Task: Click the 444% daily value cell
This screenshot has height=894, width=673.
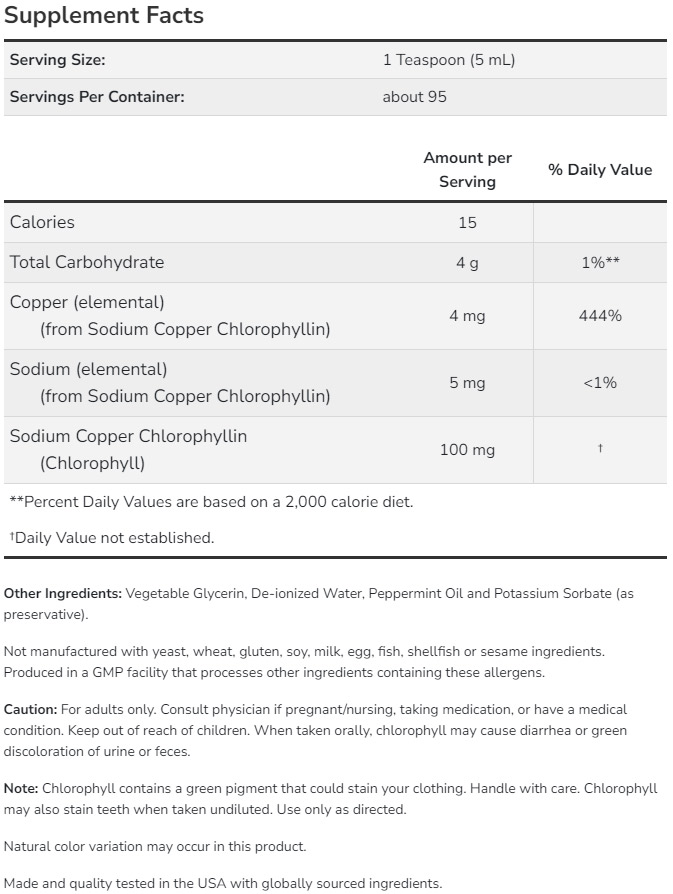Action: coord(600,316)
